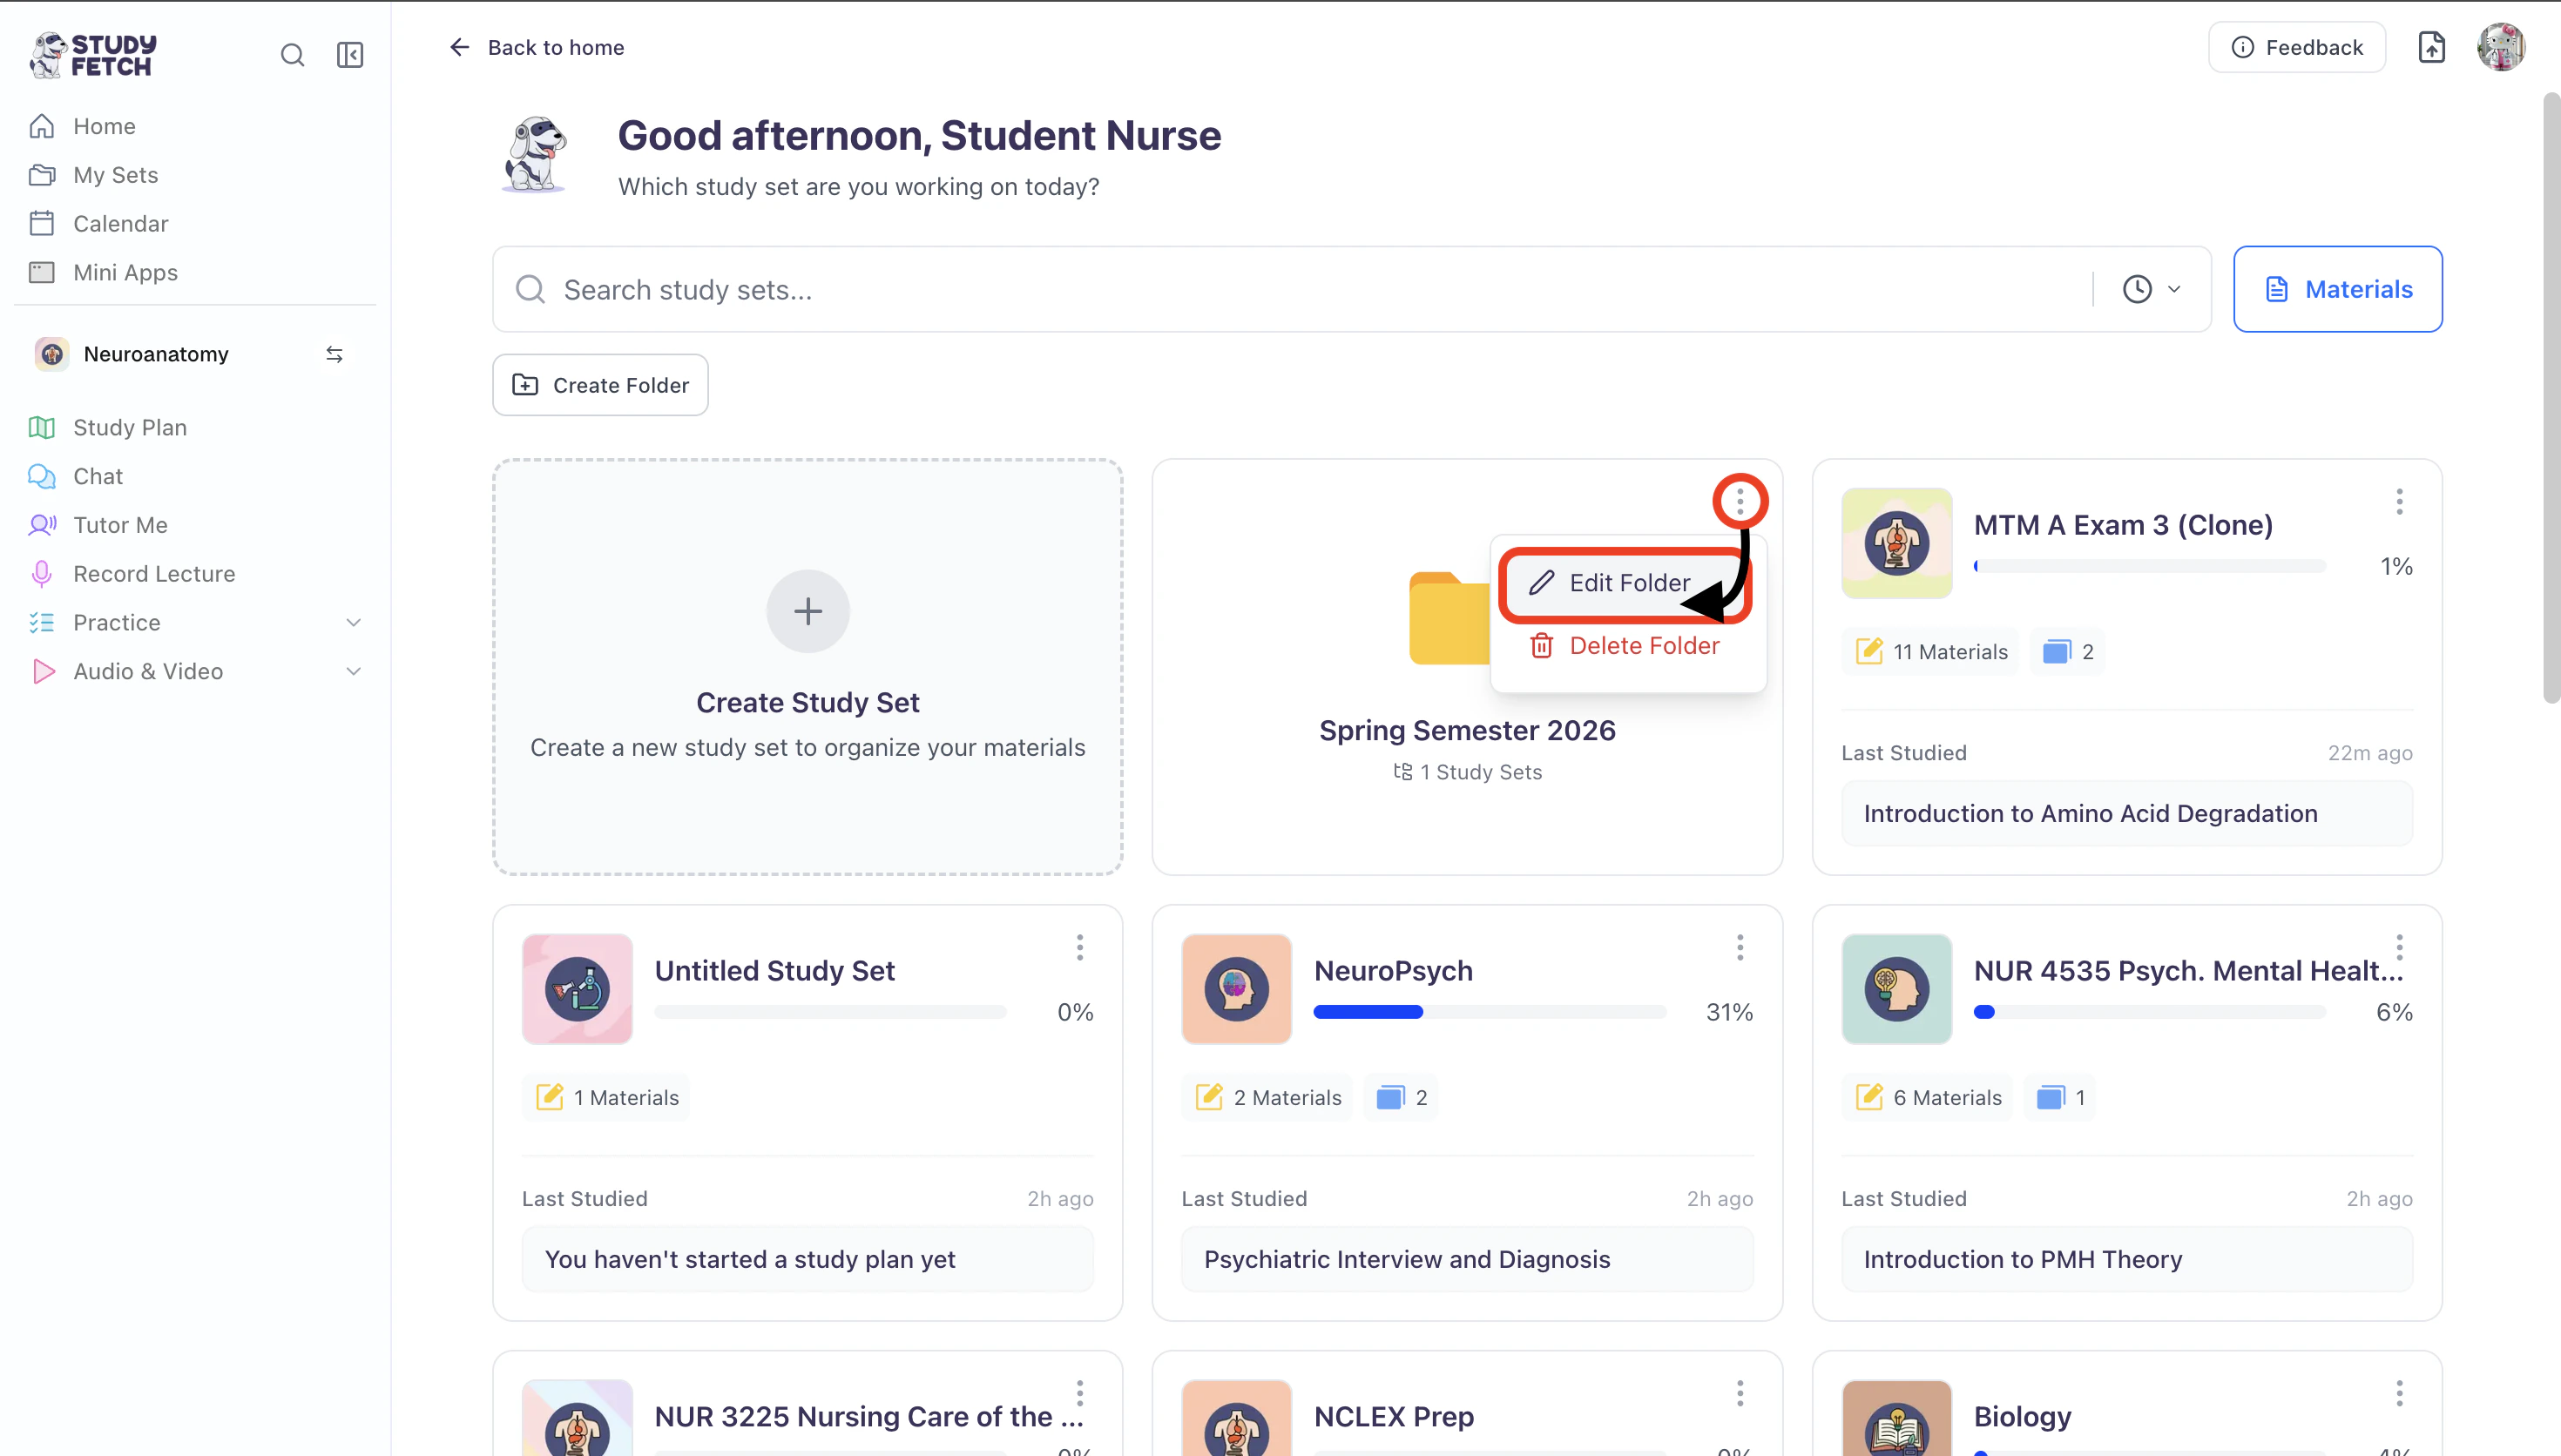Click the flashcards count on NUR 4535

click(2060, 1098)
